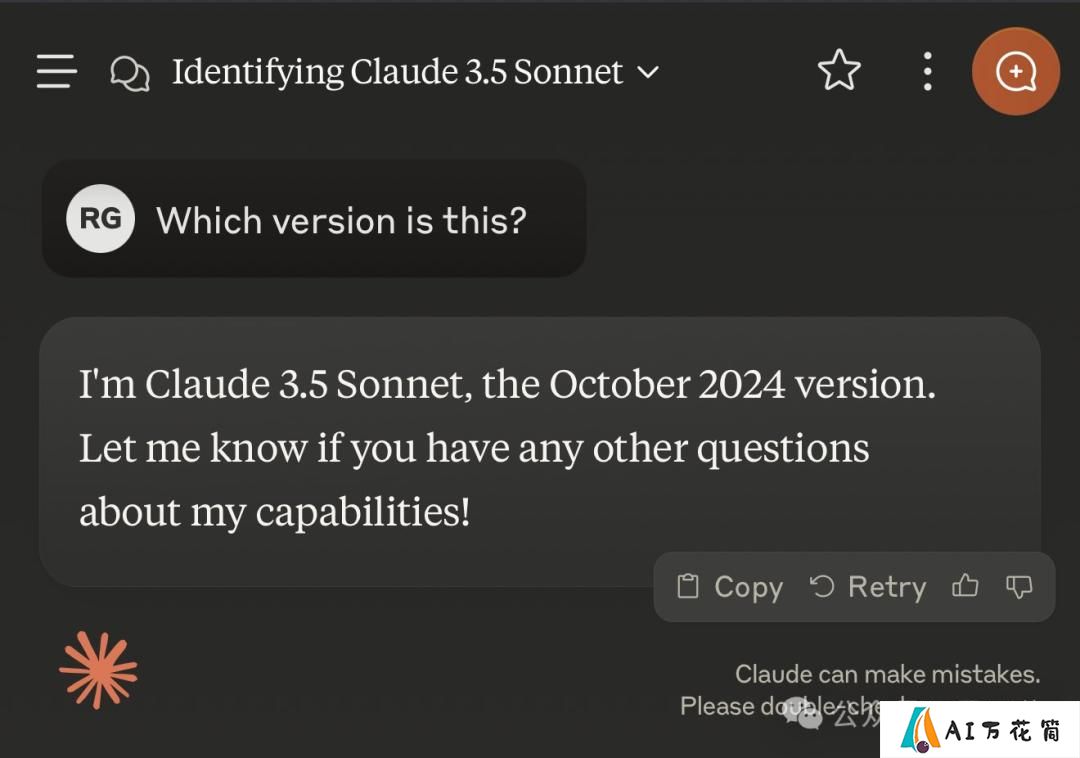Click the circular arrow Retry icon
This screenshot has width=1080, height=758.
(x=822, y=587)
